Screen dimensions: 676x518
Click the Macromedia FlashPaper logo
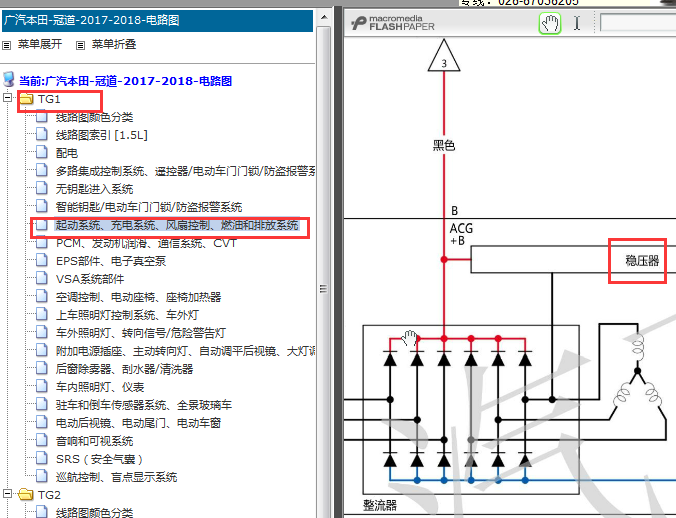[x=393, y=23]
